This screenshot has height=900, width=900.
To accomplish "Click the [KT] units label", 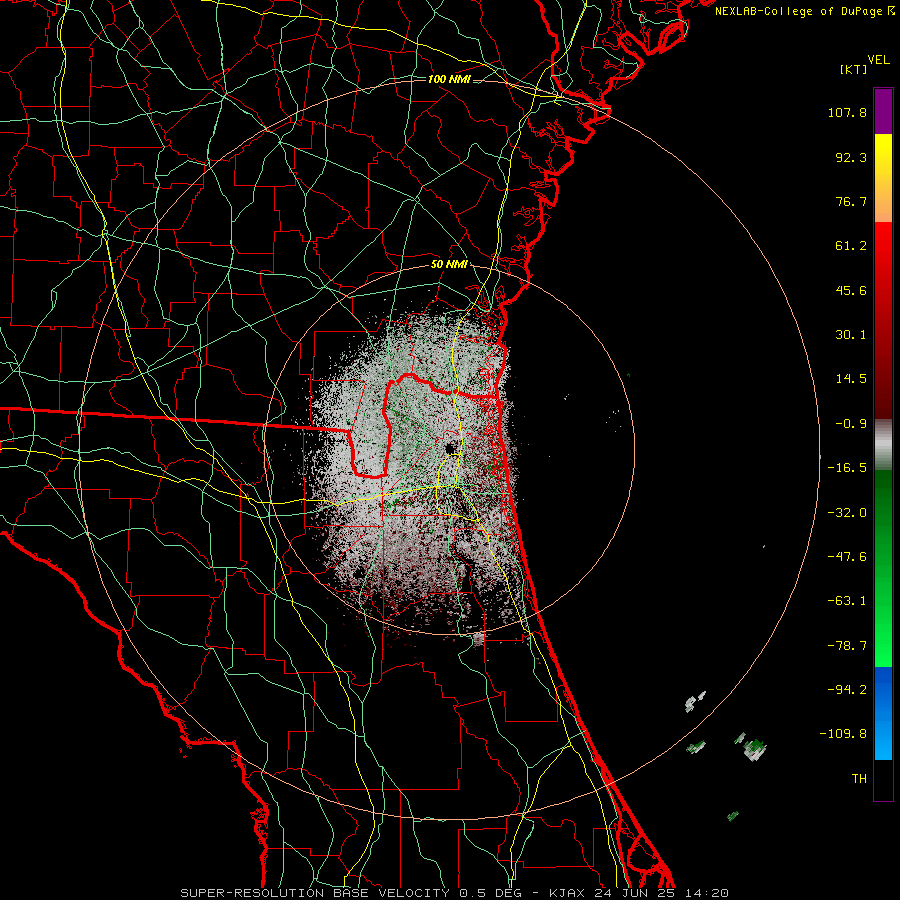I will [854, 69].
